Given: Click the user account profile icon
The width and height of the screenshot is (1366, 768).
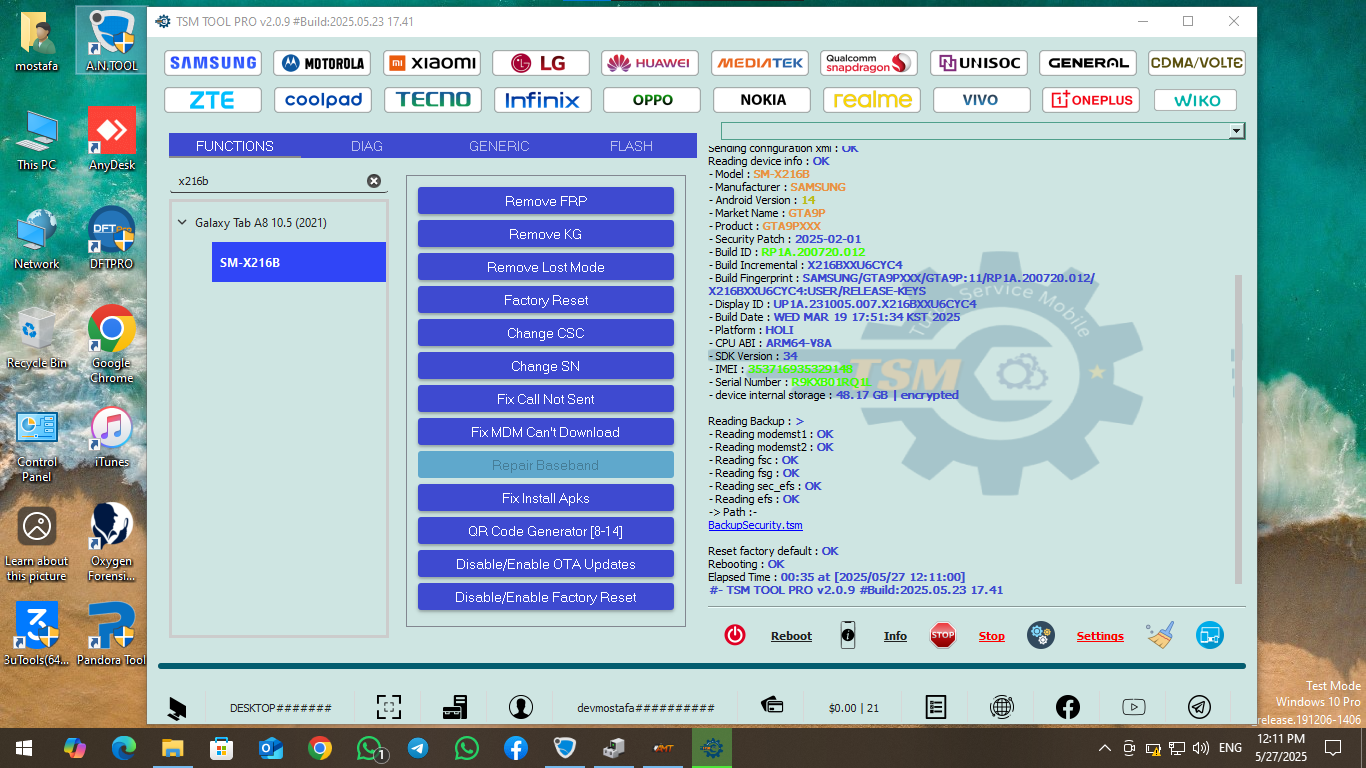Looking at the screenshot, I should [520, 707].
